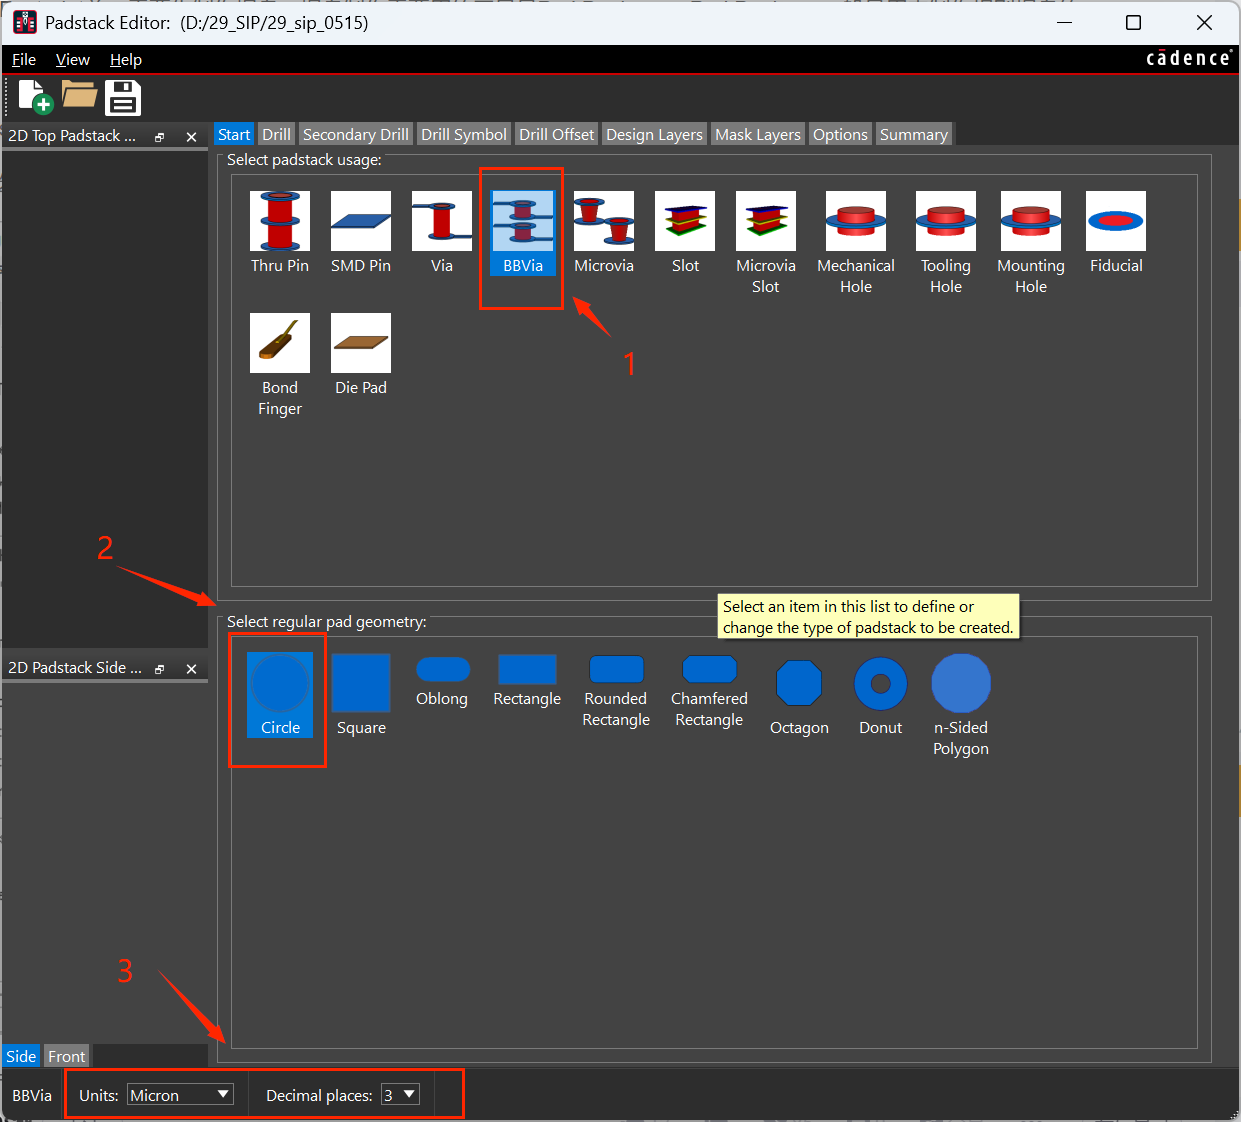Choose the Circle pad geometry
The image size is (1241, 1122).
(x=280, y=695)
